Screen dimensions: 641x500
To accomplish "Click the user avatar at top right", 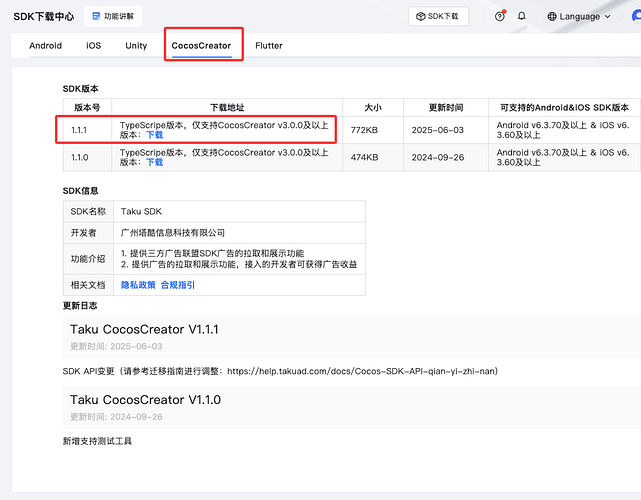I will click(637, 16).
